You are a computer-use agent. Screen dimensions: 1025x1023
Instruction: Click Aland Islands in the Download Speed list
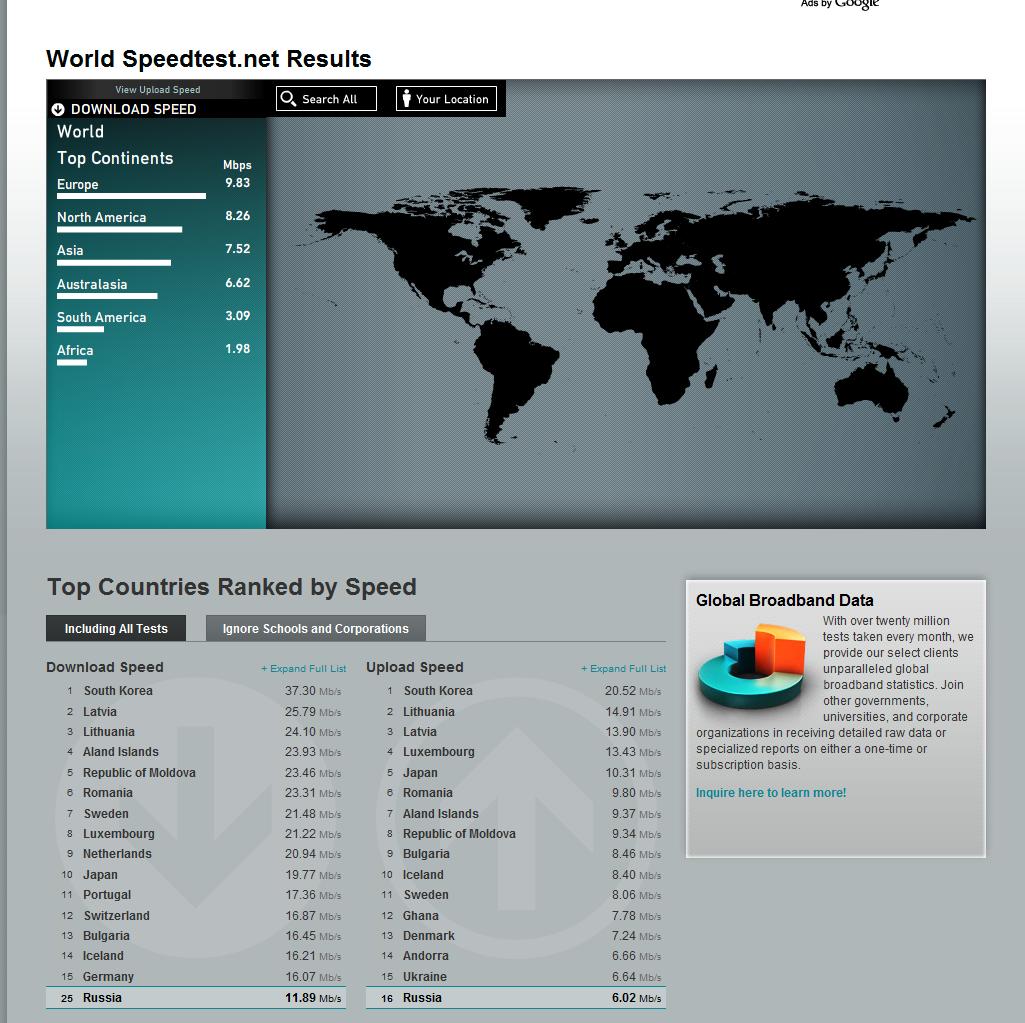[121, 752]
